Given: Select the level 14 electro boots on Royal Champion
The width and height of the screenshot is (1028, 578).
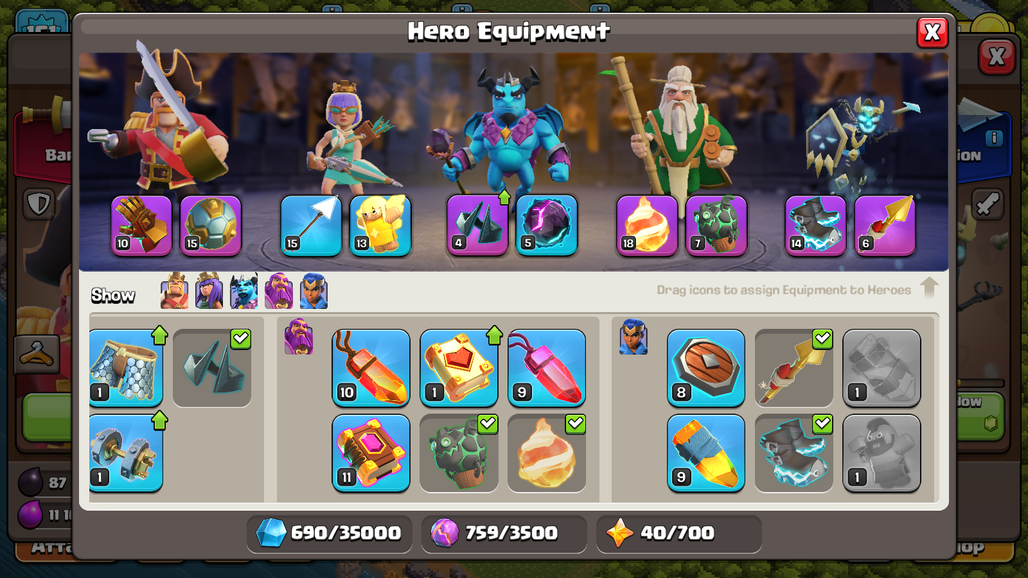Looking at the screenshot, I should (x=816, y=225).
